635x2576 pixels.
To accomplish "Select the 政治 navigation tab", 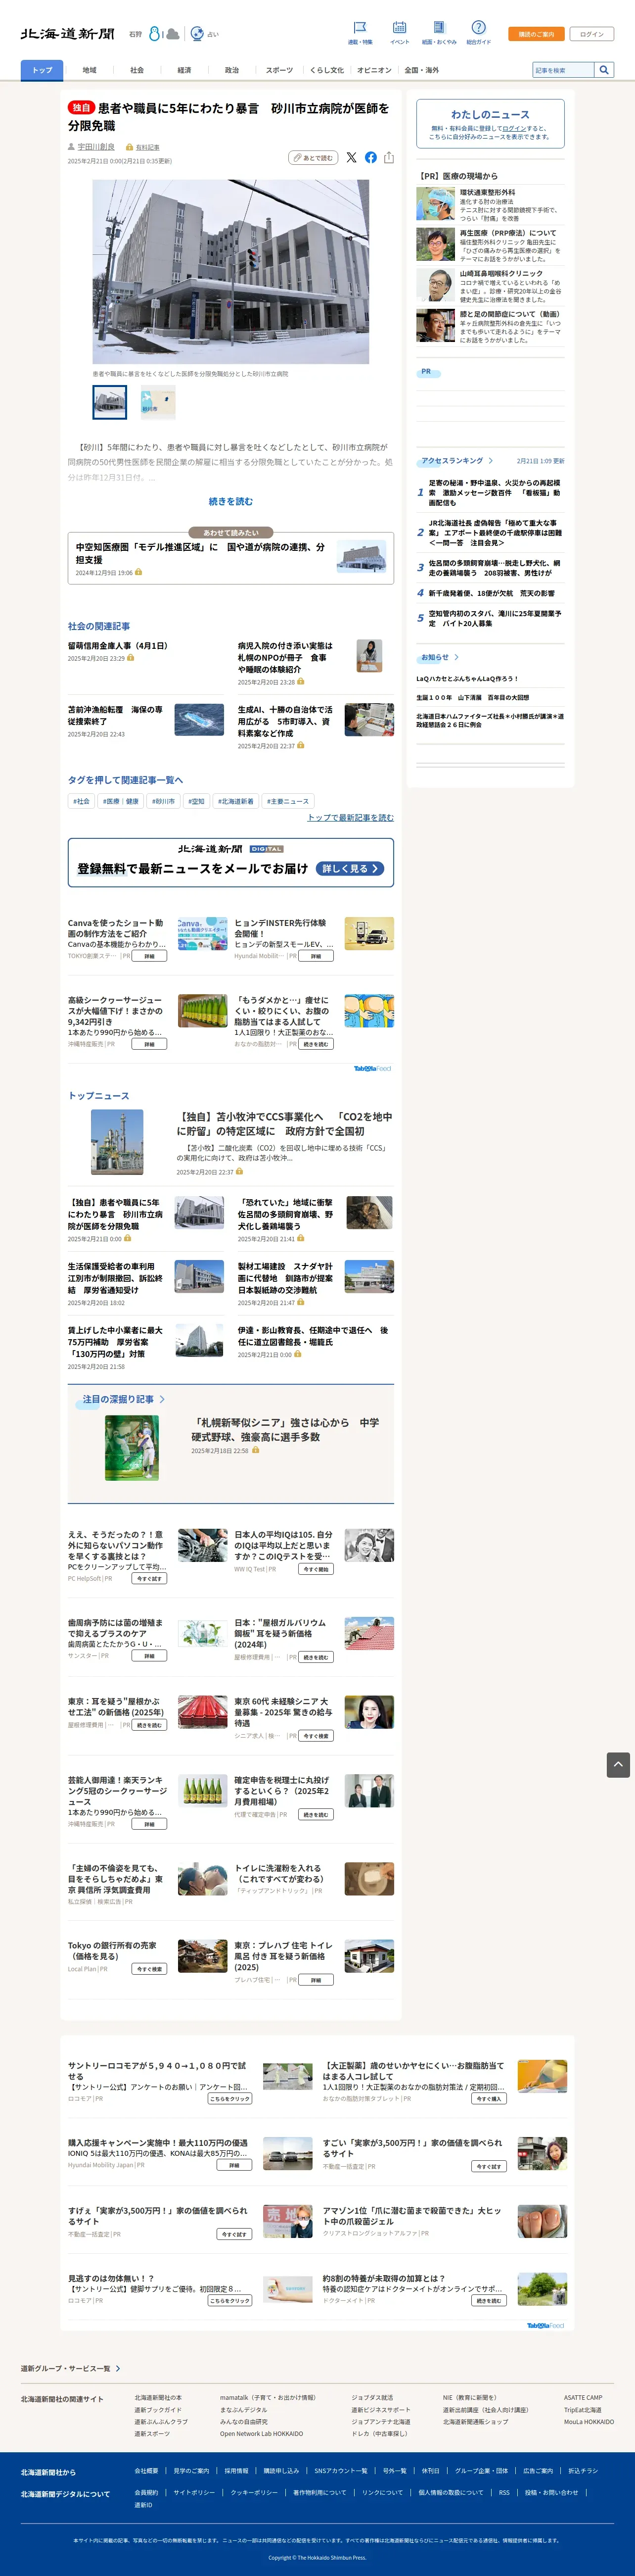I will pyautogui.click(x=232, y=70).
